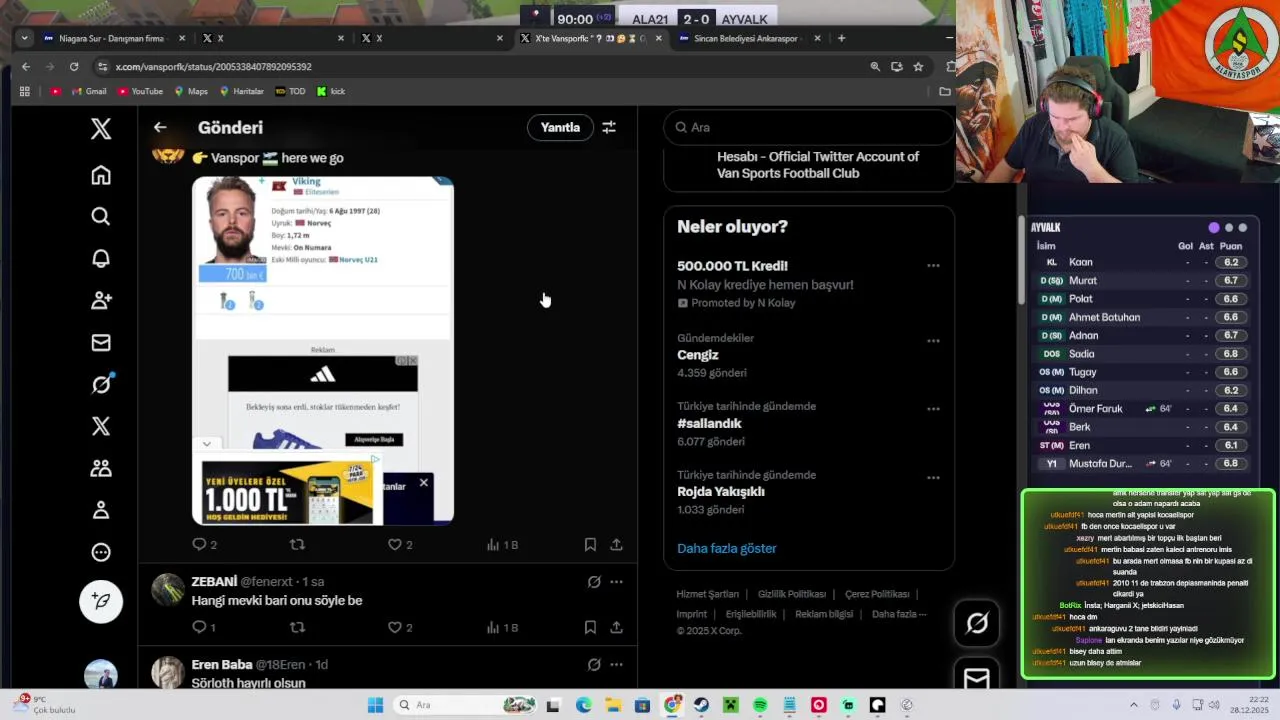
Task: Open the X Home icon in sidebar
Action: tap(101, 175)
